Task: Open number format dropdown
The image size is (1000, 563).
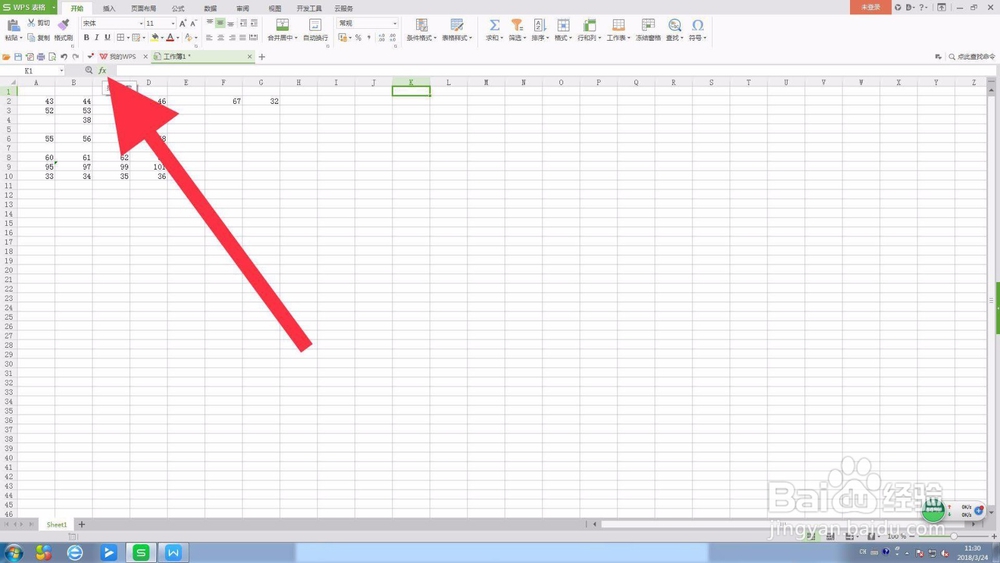Action: point(395,23)
